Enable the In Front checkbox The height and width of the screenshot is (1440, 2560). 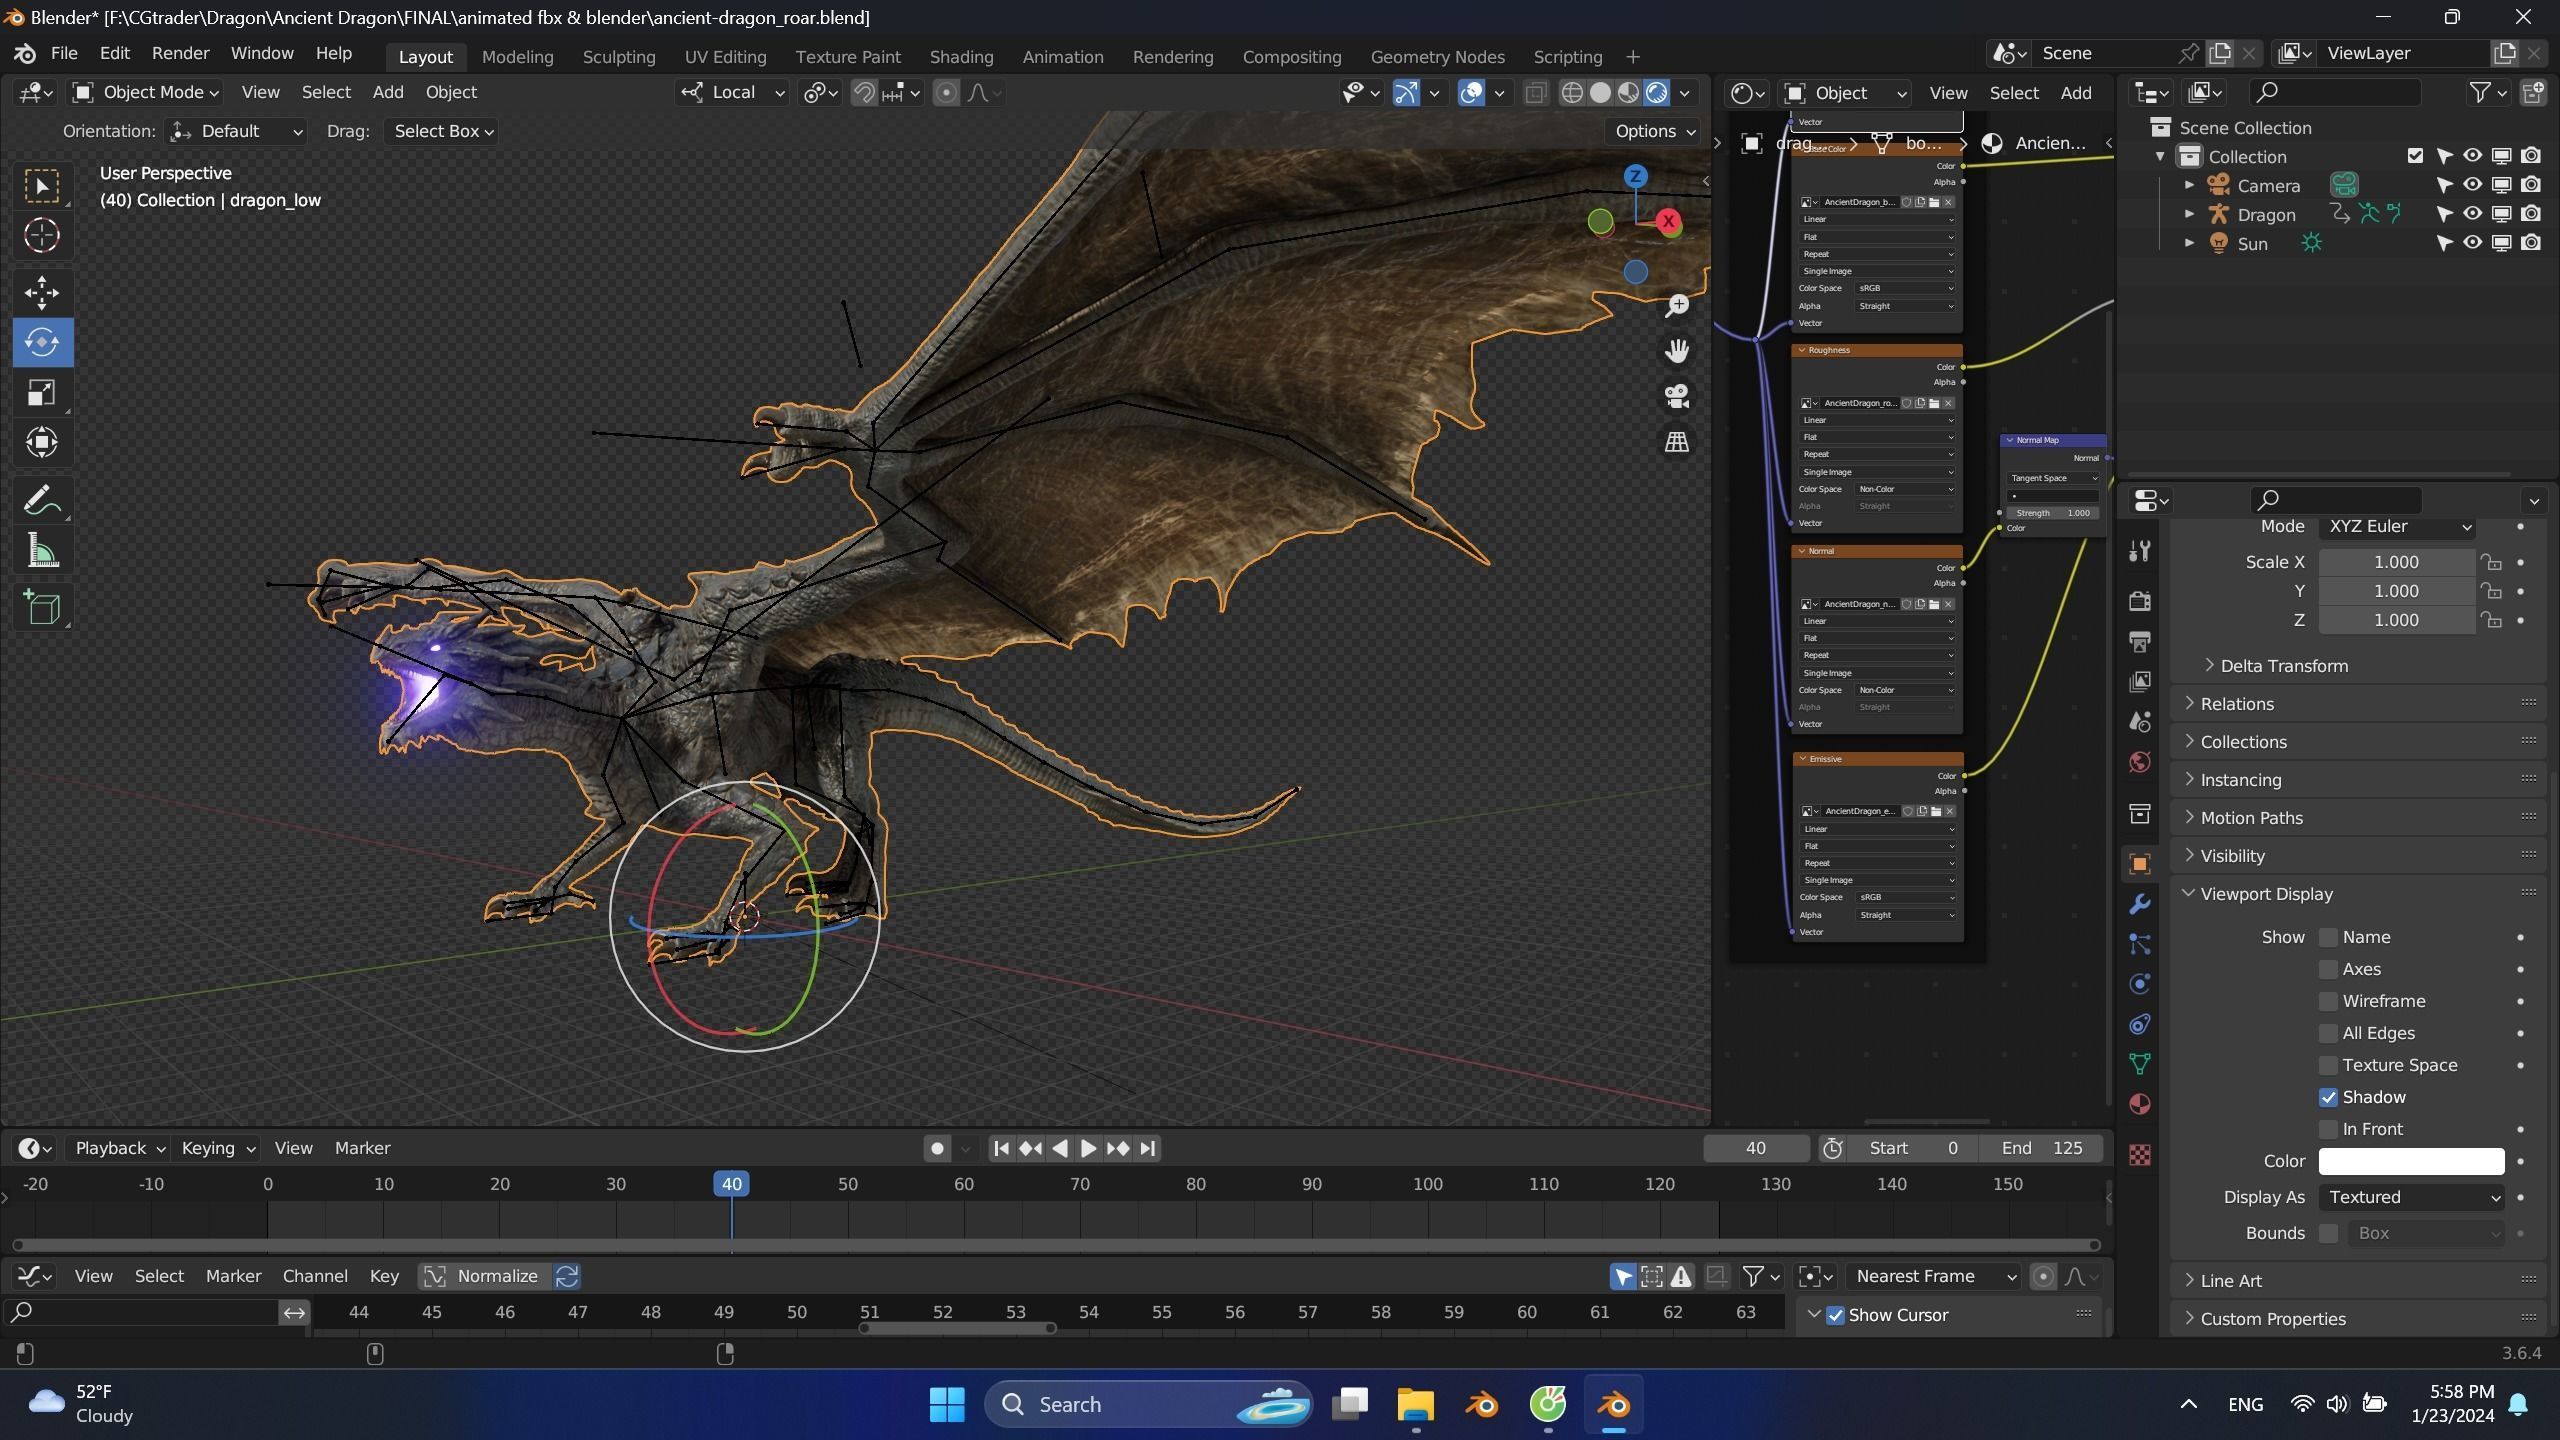(2329, 1129)
